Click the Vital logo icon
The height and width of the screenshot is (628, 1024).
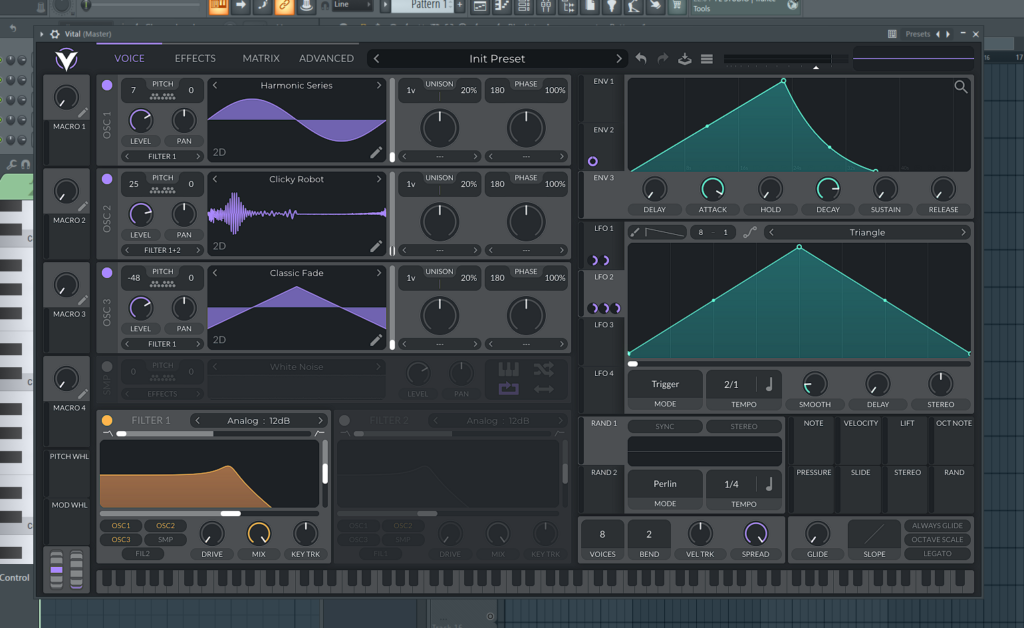click(x=66, y=59)
